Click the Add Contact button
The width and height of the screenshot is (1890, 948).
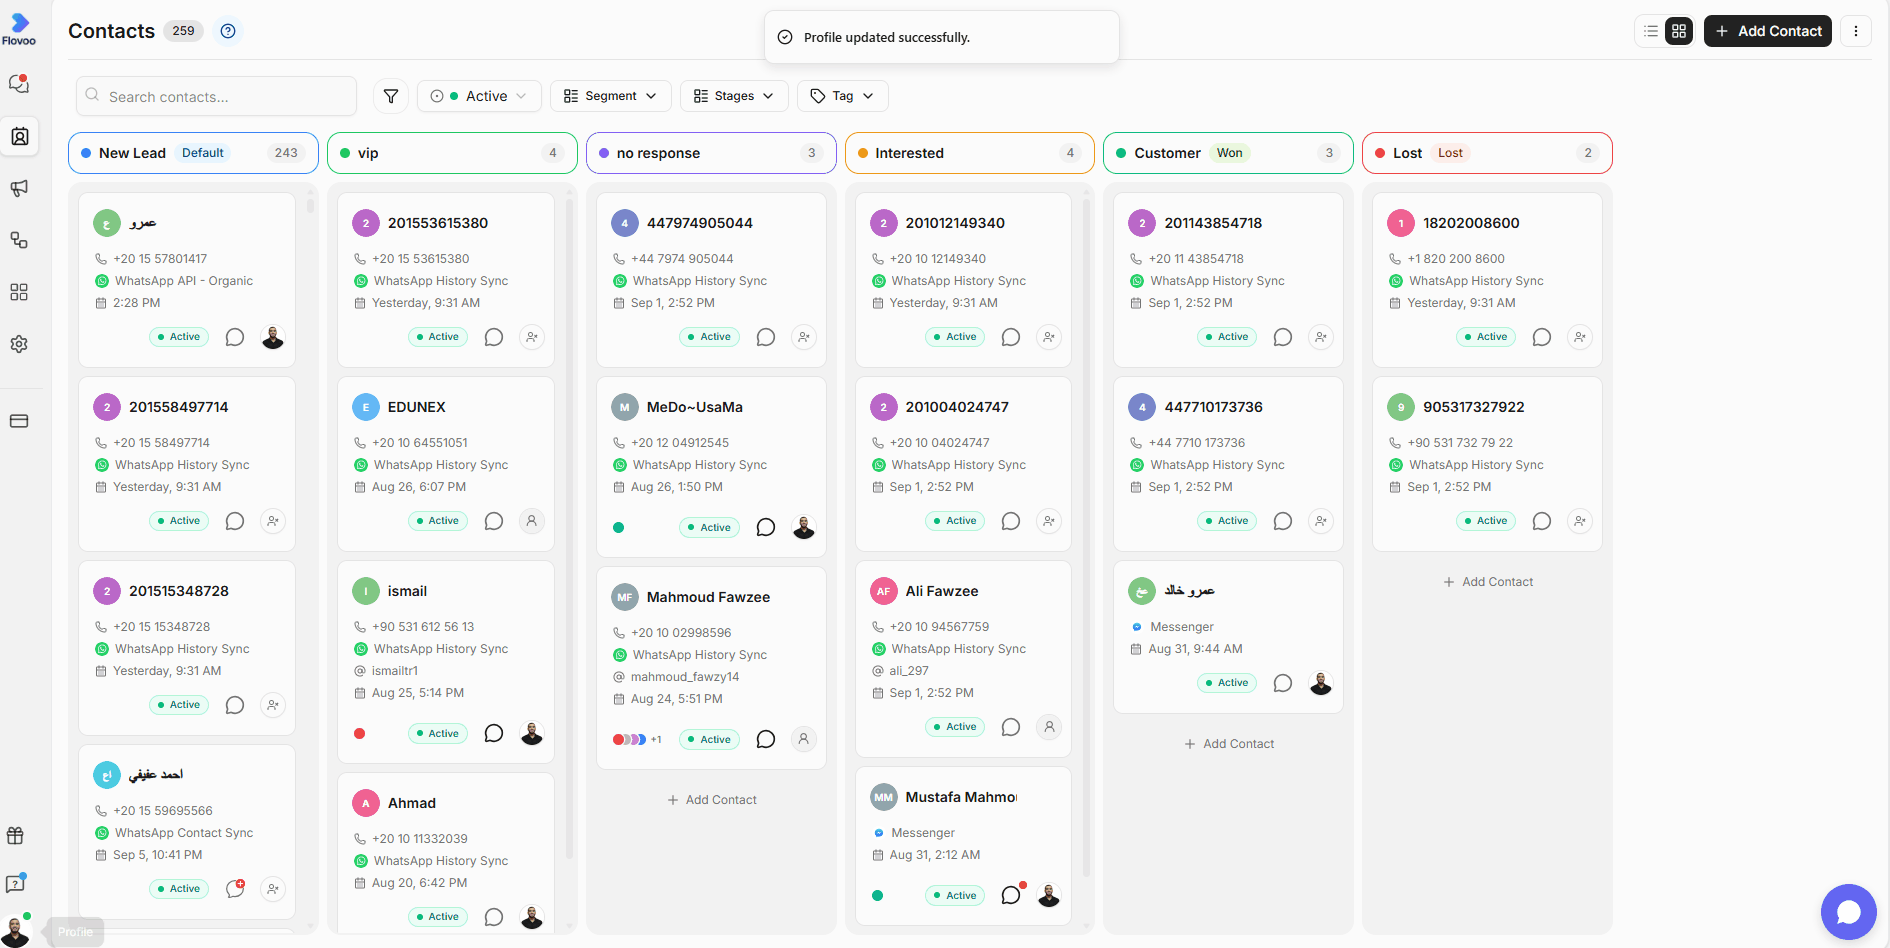coord(1768,31)
